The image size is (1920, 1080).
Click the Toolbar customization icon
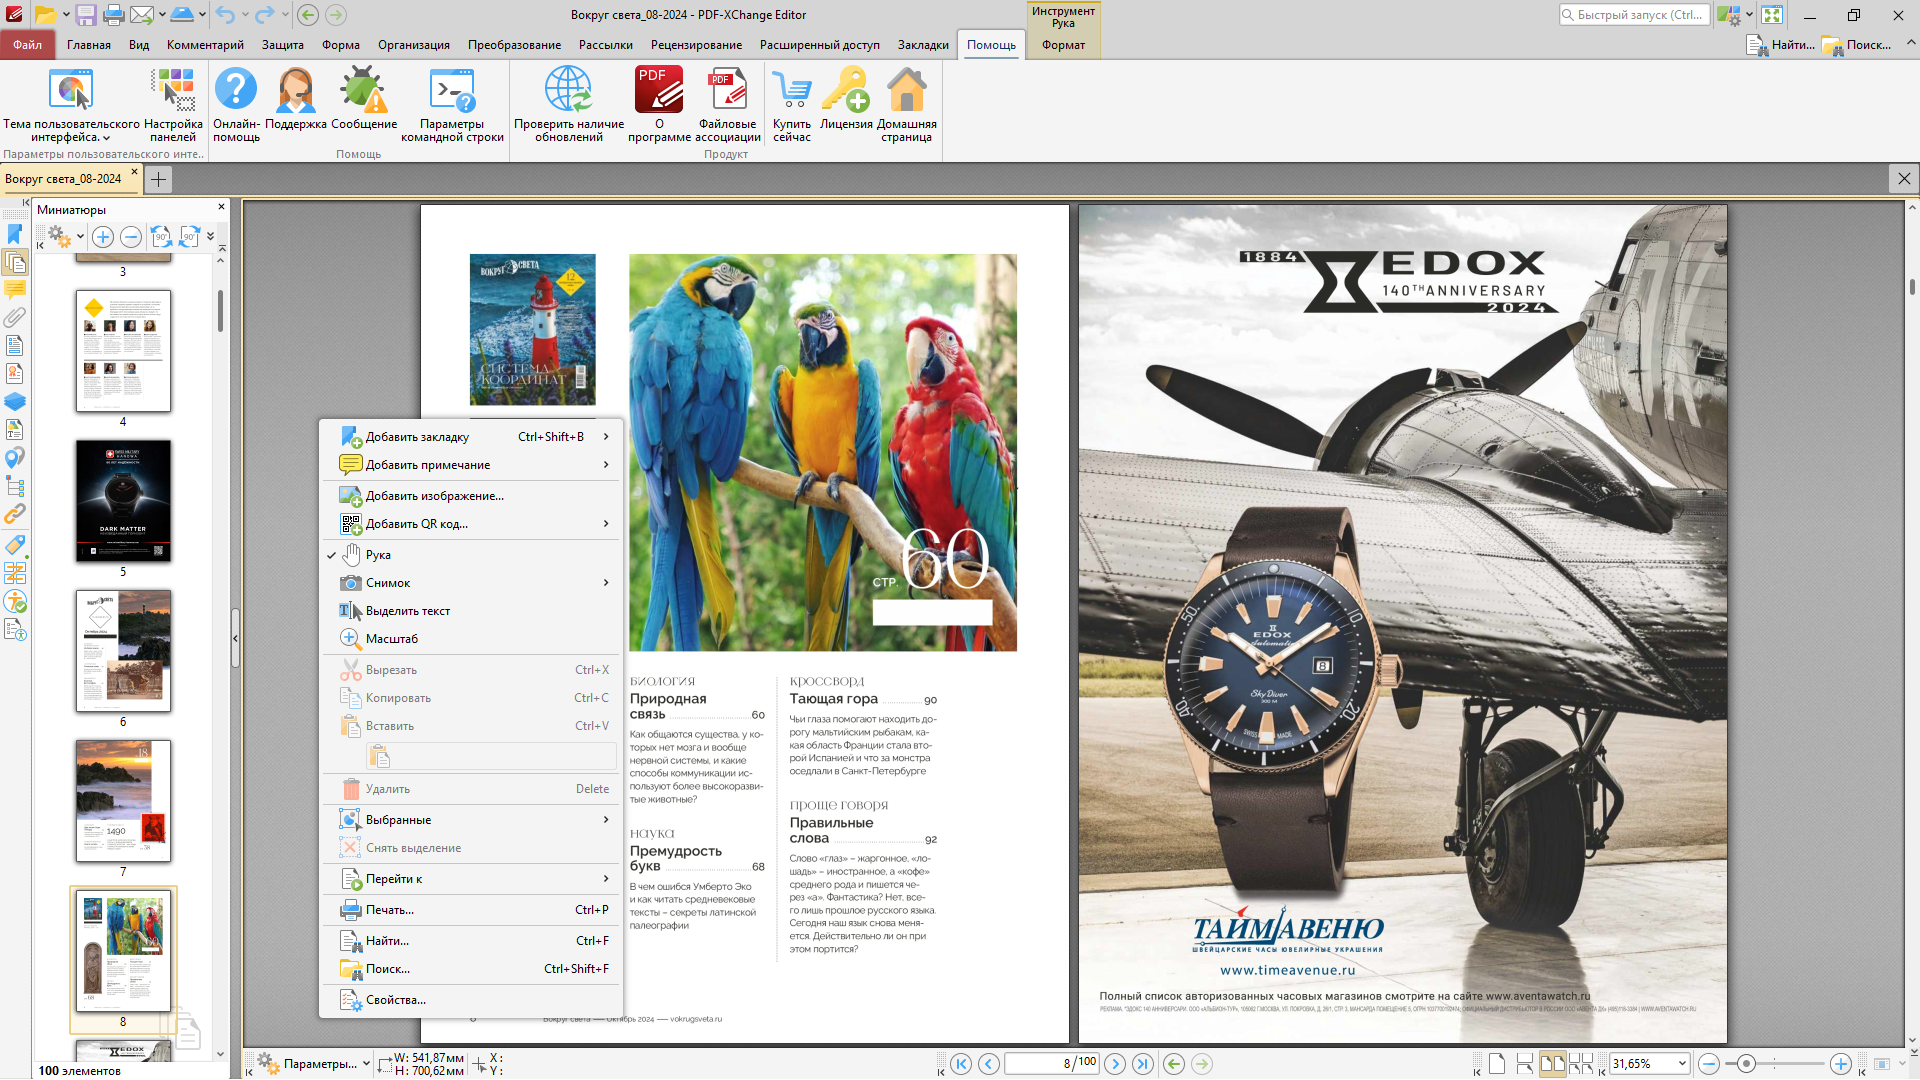pos(173,90)
